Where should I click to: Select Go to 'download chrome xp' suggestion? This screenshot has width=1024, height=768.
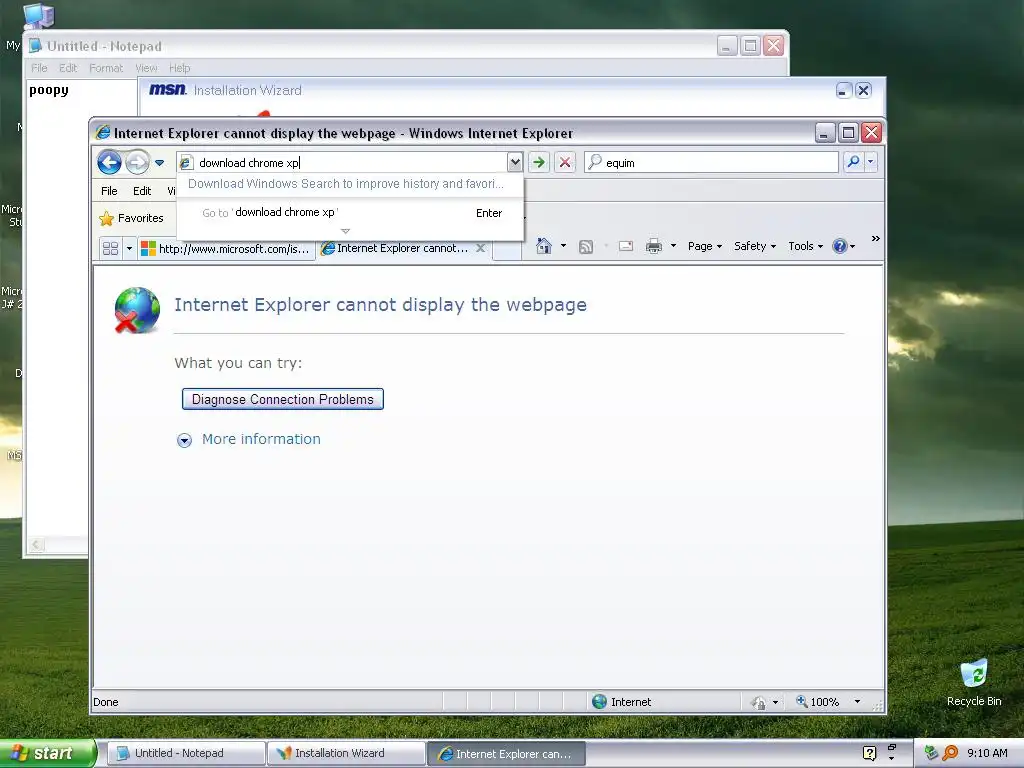[350, 213]
